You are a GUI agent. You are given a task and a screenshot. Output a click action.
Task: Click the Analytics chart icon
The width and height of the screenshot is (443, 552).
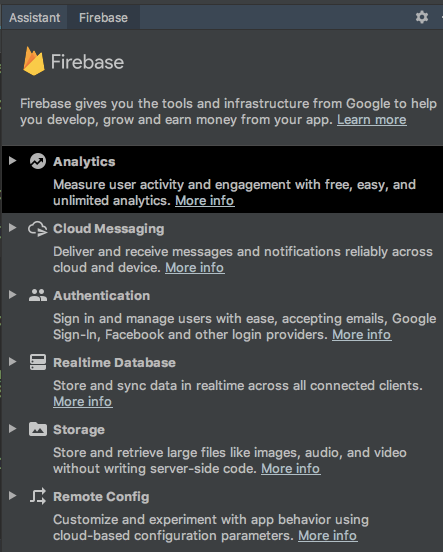point(38,161)
